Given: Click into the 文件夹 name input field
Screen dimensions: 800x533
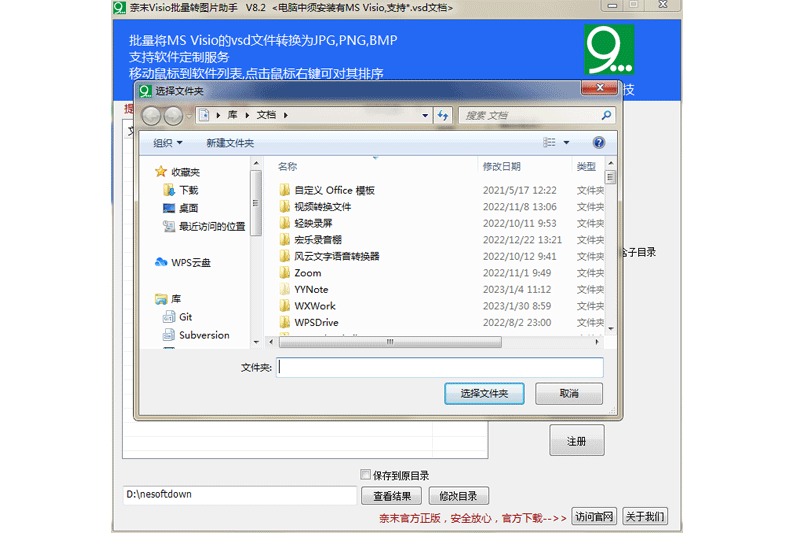Looking at the screenshot, I should [x=440, y=367].
